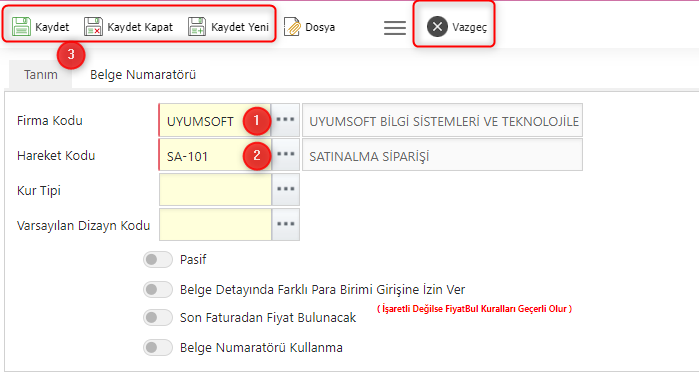Open the Varsayılan Dizayn Kodu lookup ellipsis button
This screenshot has width=699, height=377.
(286, 225)
